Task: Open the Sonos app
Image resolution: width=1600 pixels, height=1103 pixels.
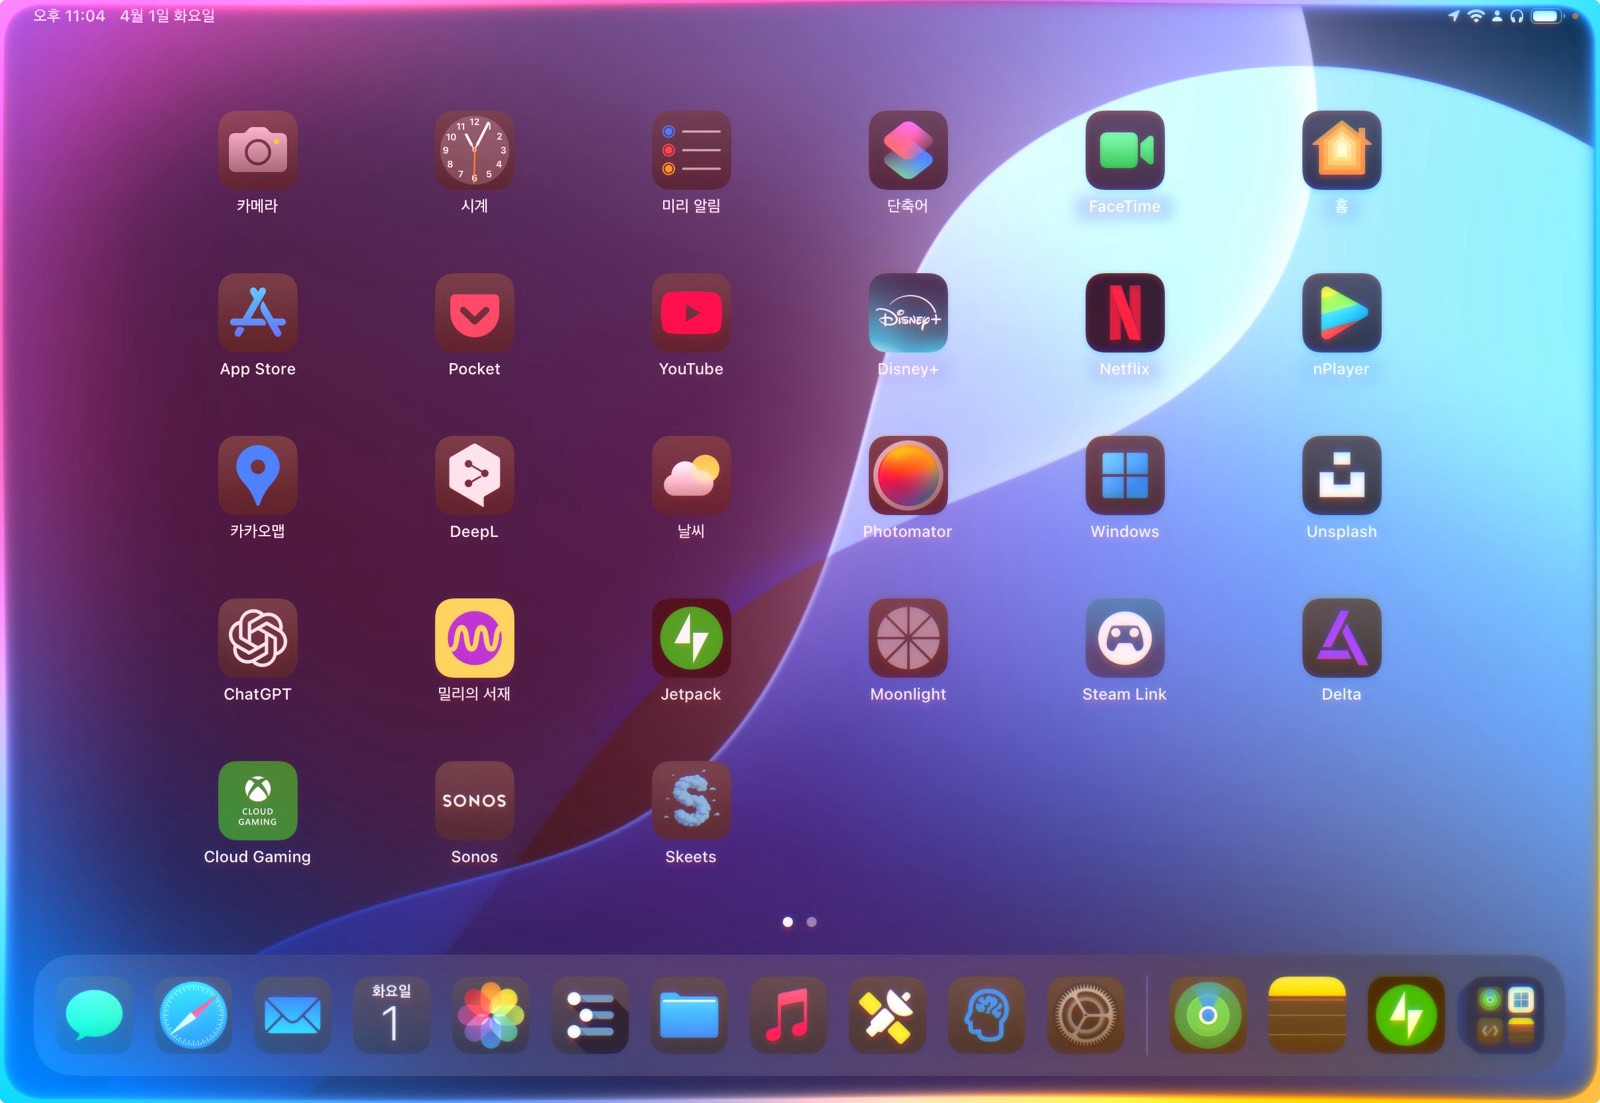Action: [x=474, y=801]
